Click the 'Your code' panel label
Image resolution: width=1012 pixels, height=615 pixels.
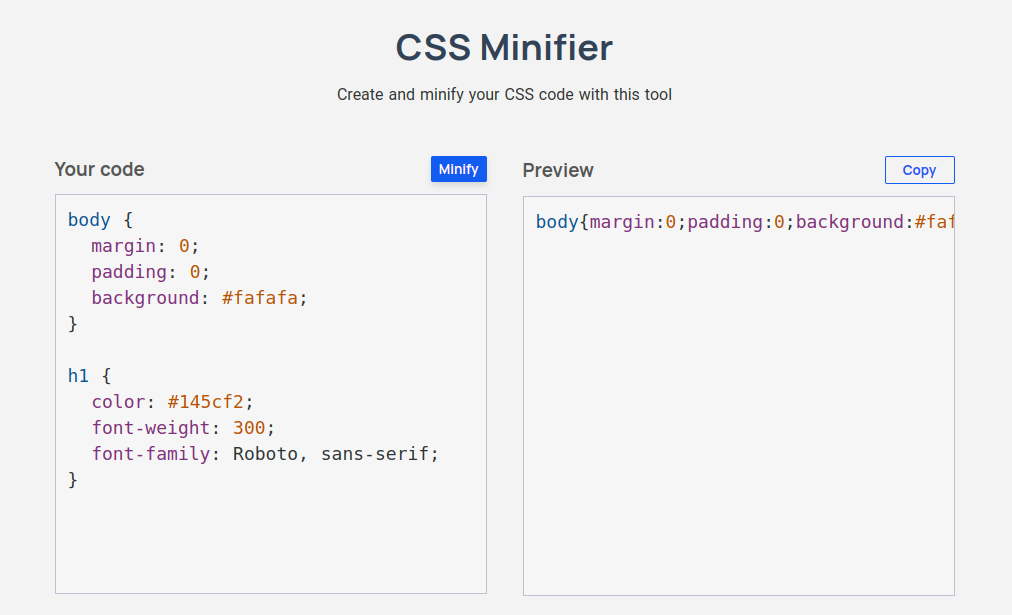[99, 170]
